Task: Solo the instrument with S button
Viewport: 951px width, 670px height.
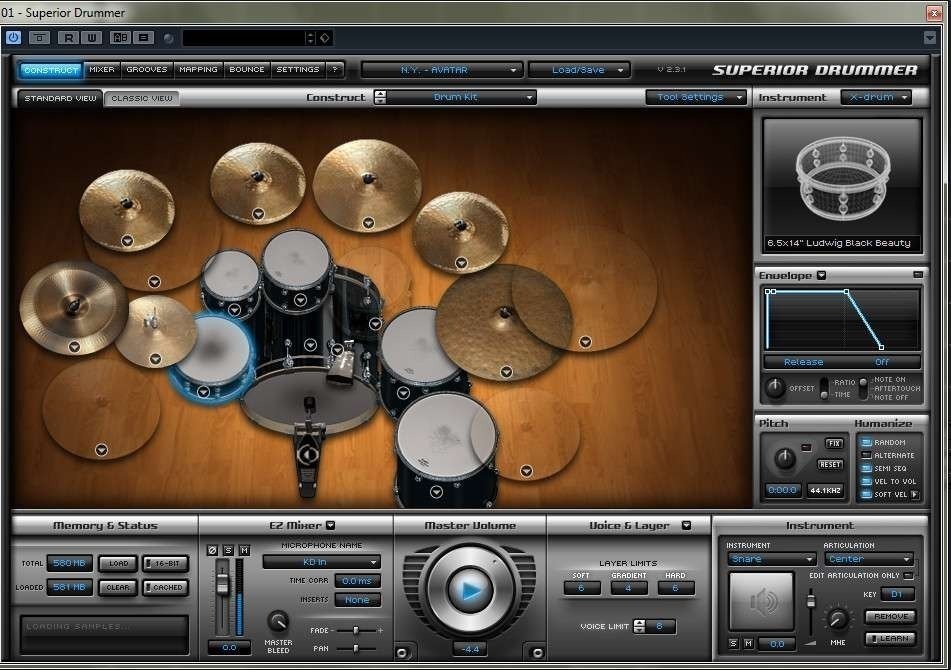Action: point(734,643)
